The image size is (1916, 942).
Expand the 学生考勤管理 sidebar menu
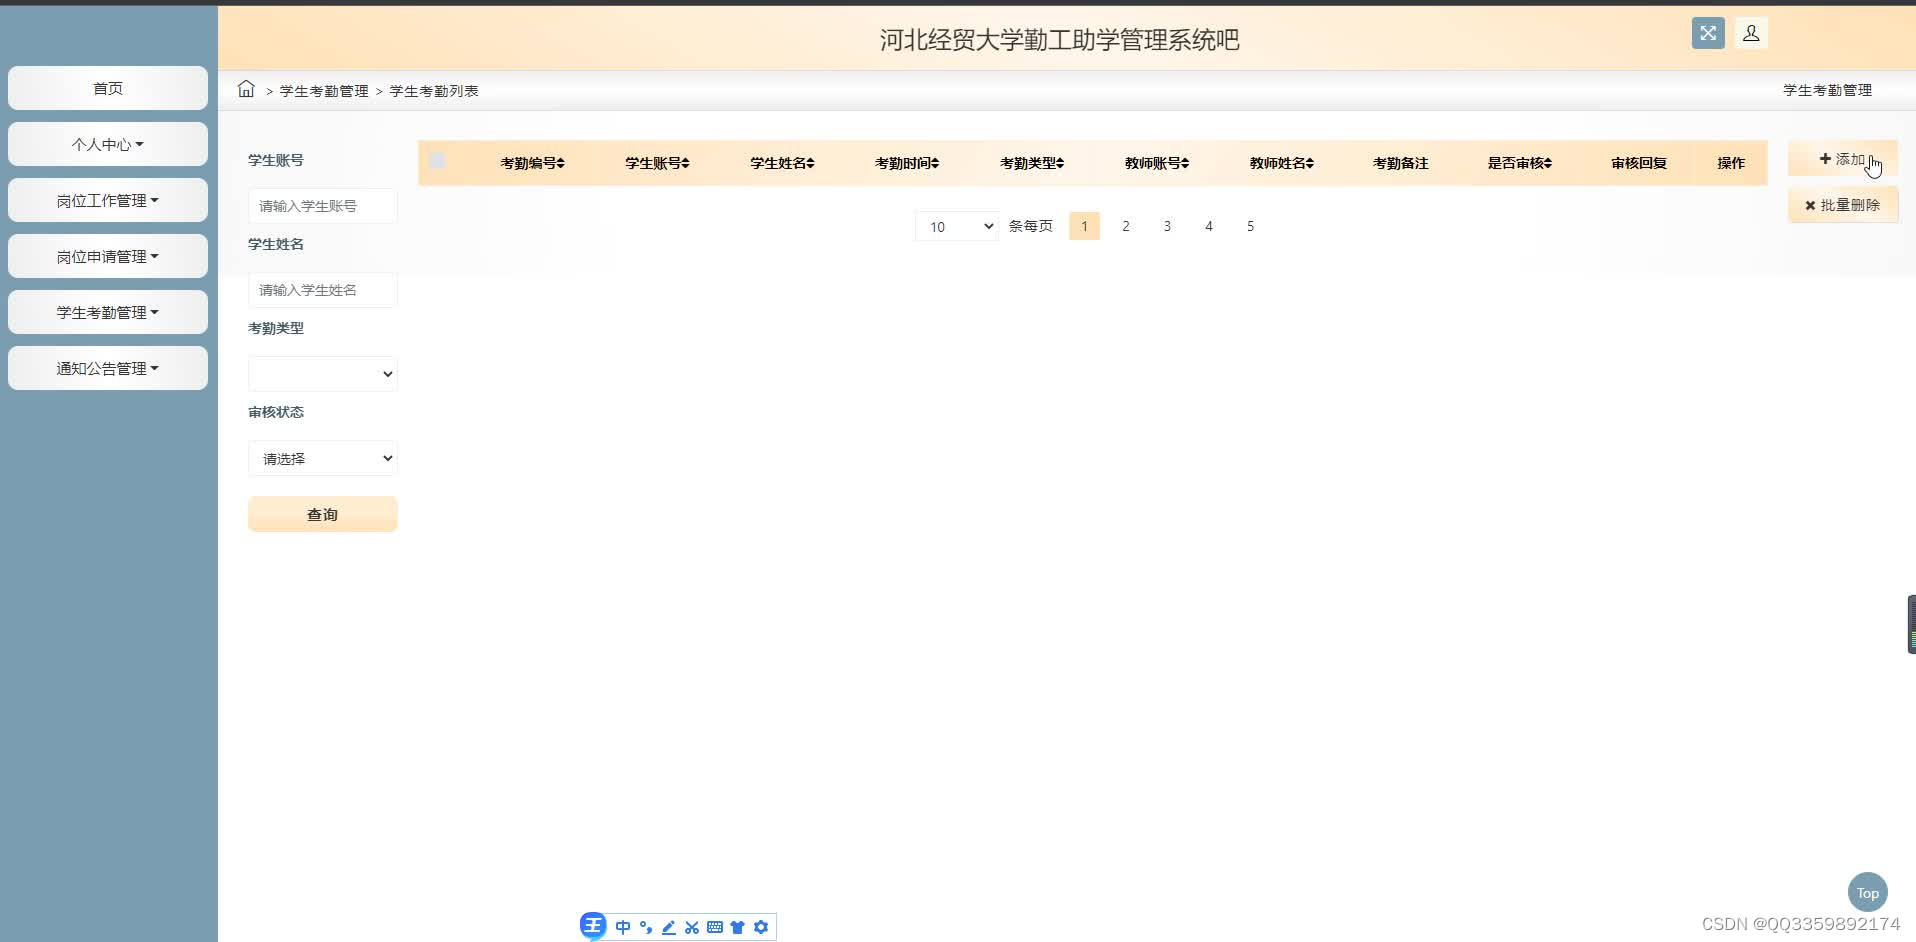coord(108,312)
